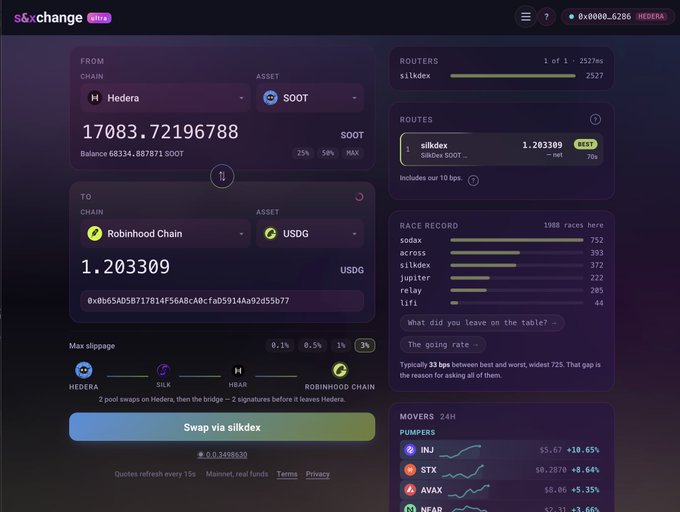Click the s&xchange logo
The height and width of the screenshot is (512, 680).
click(x=48, y=18)
